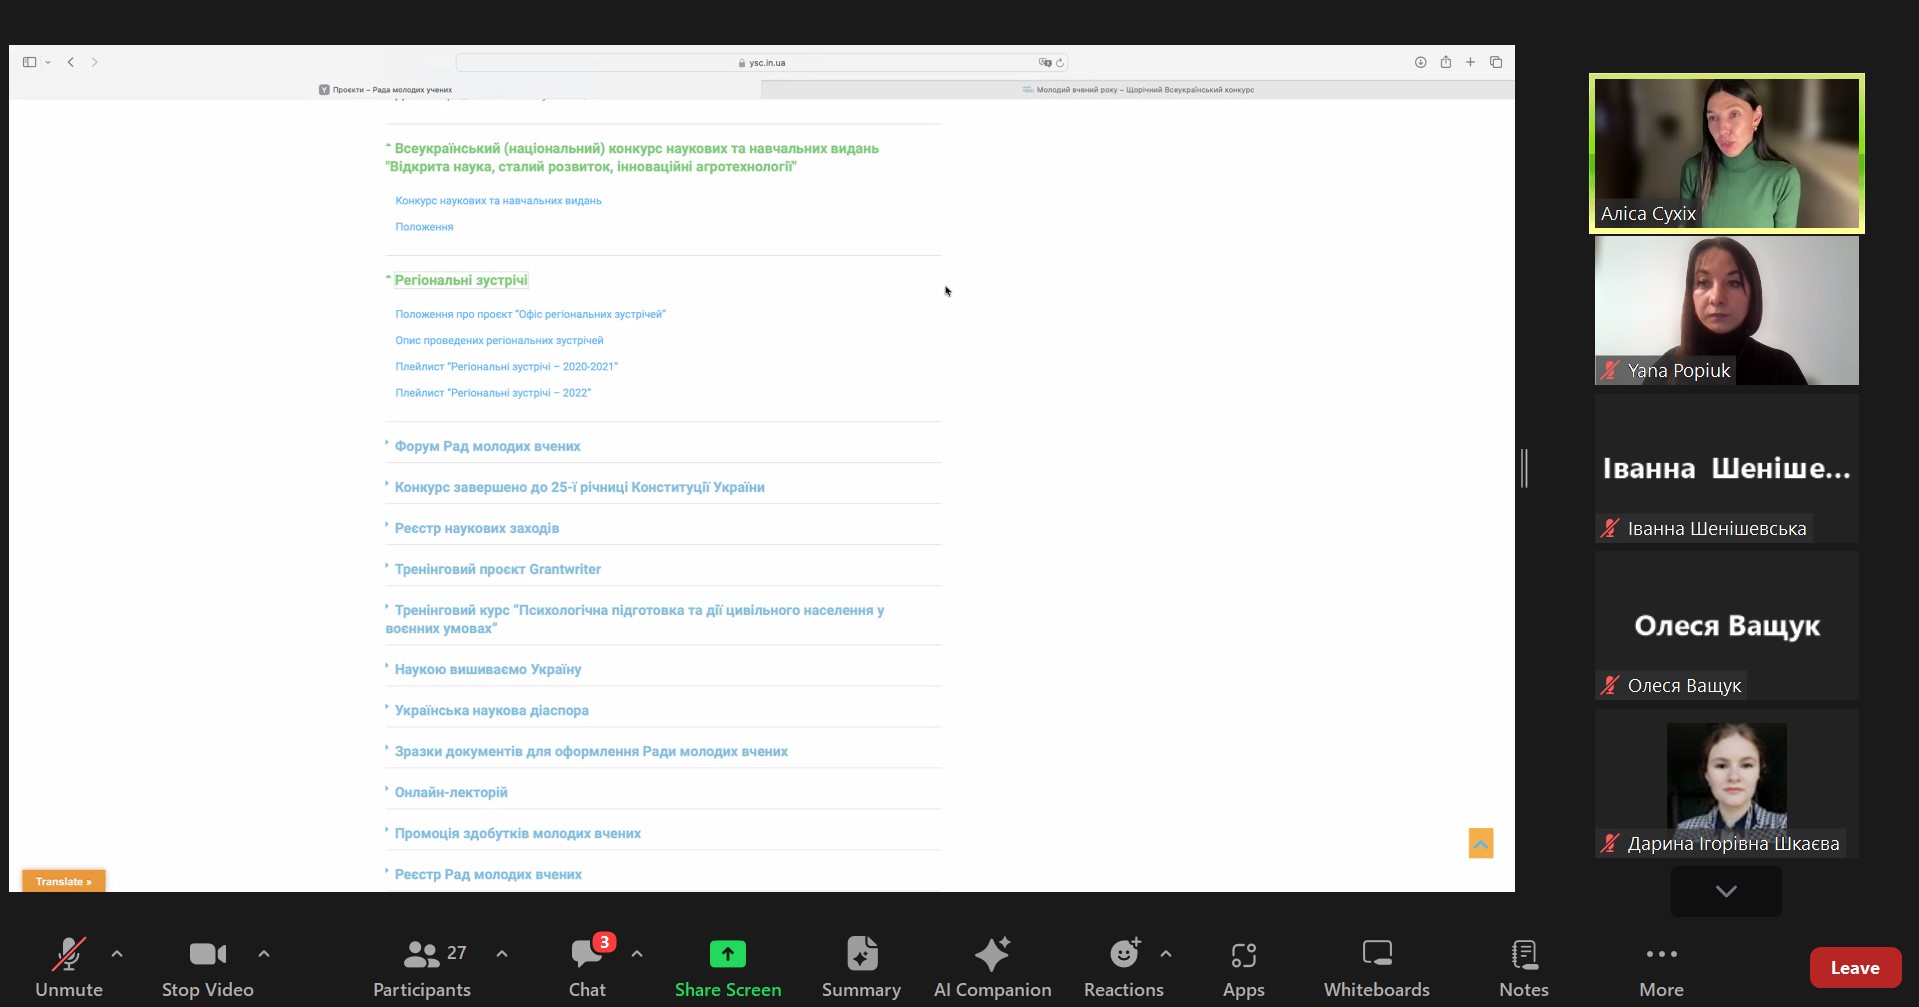Show more participant videos down arrow

tap(1726, 891)
